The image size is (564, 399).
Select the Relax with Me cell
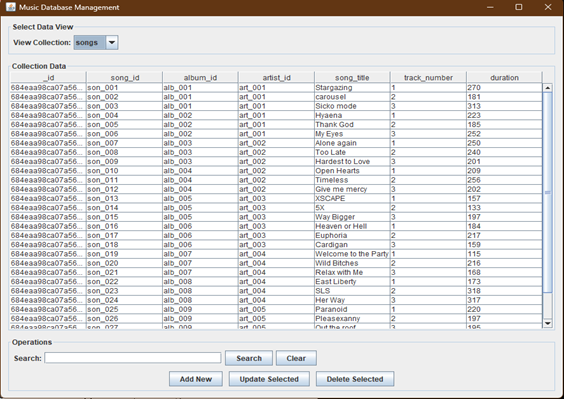tap(352, 272)
